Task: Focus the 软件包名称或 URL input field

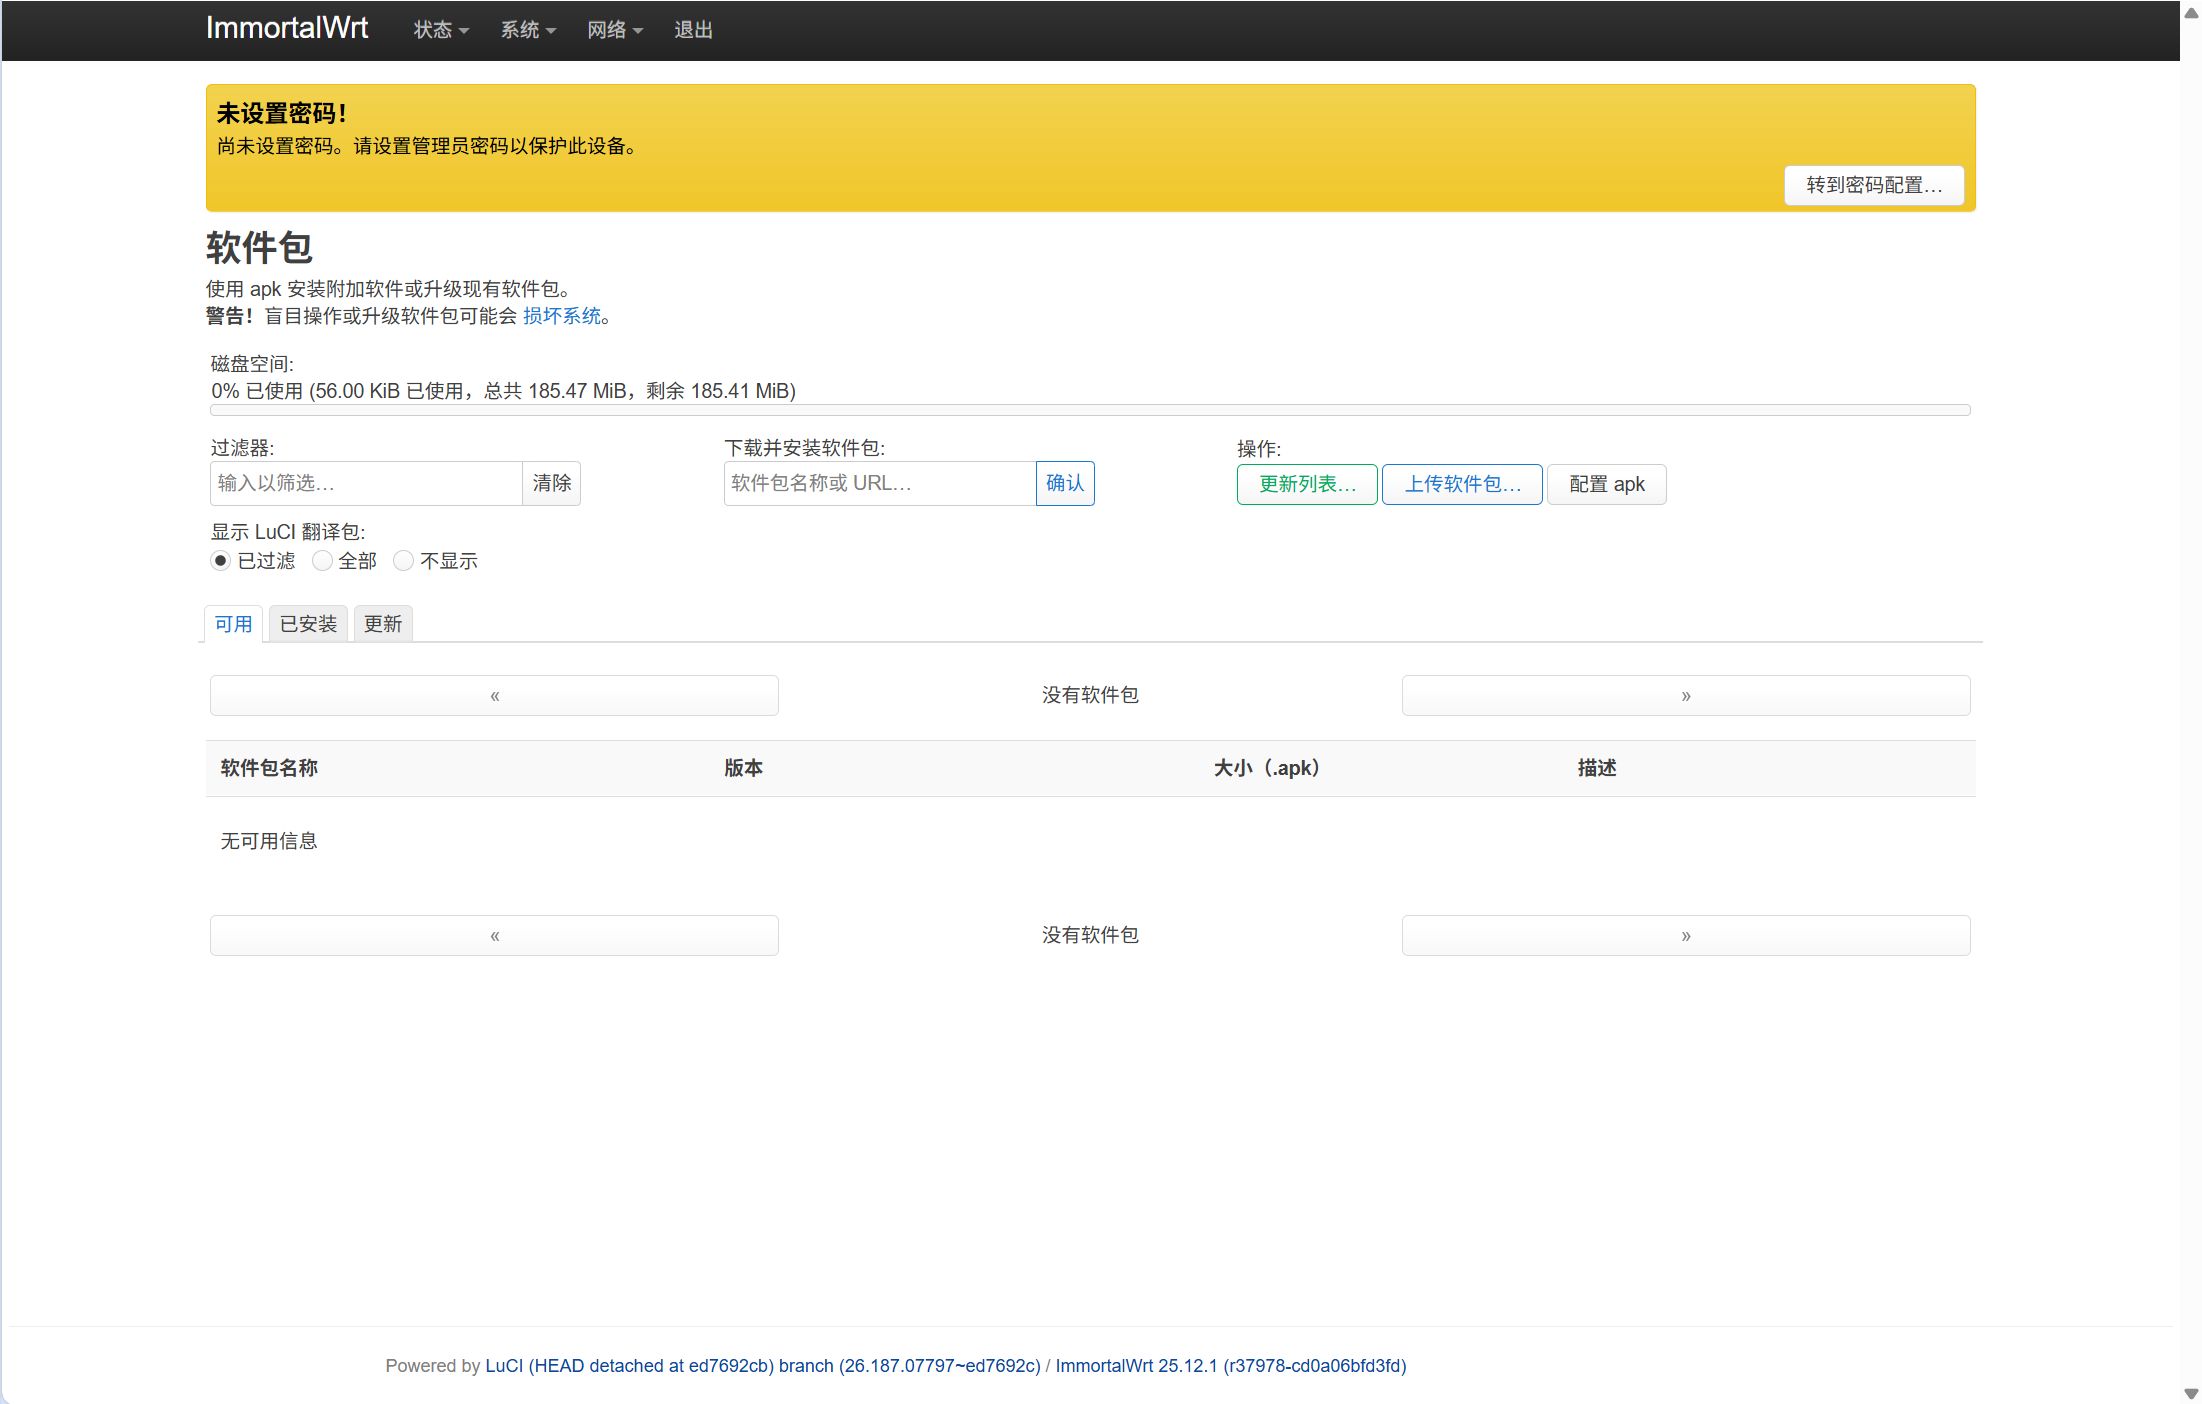Action: coord(880,483)
